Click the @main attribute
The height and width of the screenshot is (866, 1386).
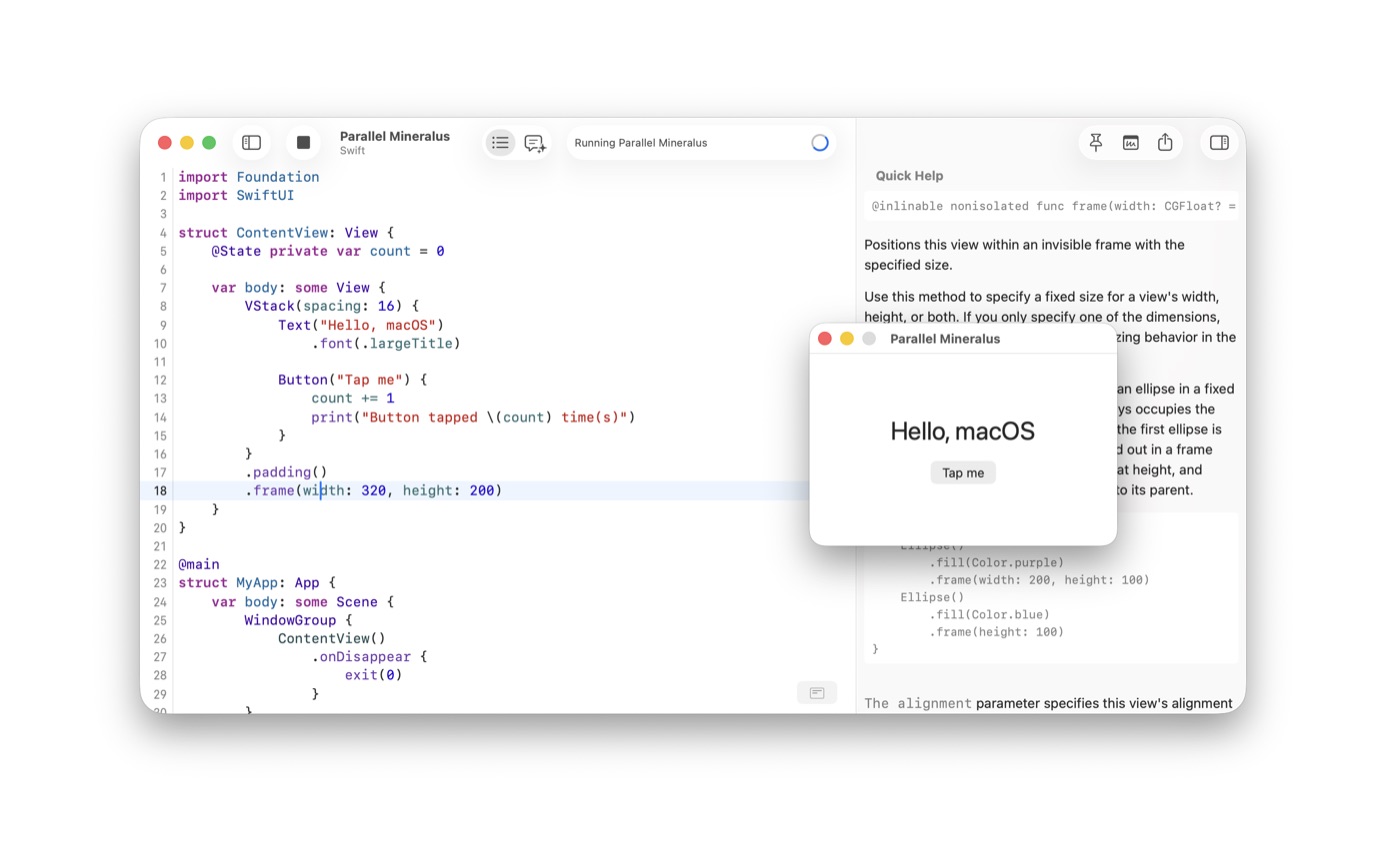[x=199, y=565]
